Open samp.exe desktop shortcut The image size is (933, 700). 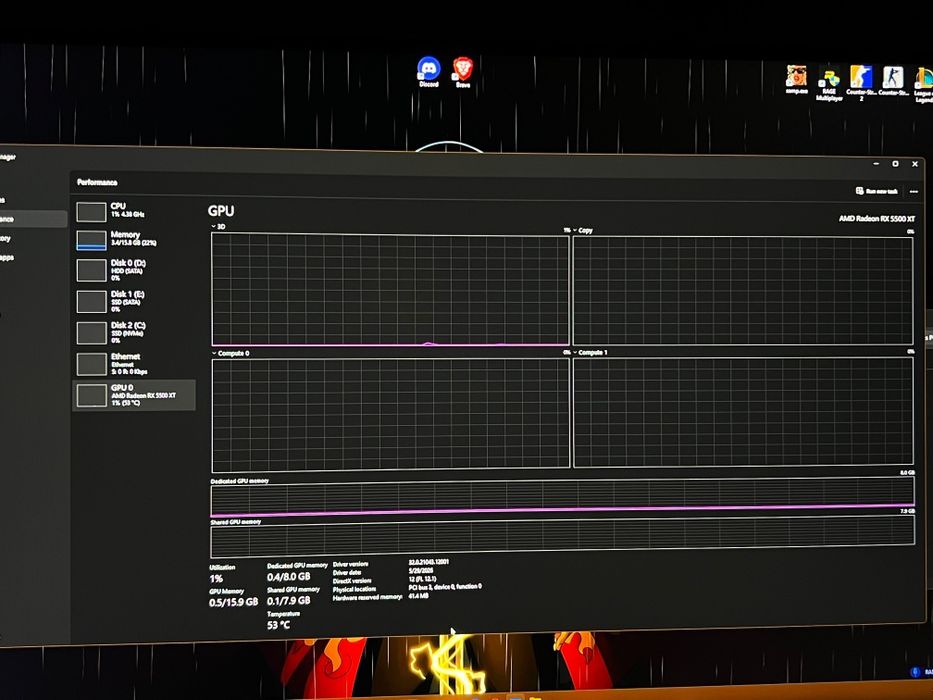click(796, 80)
